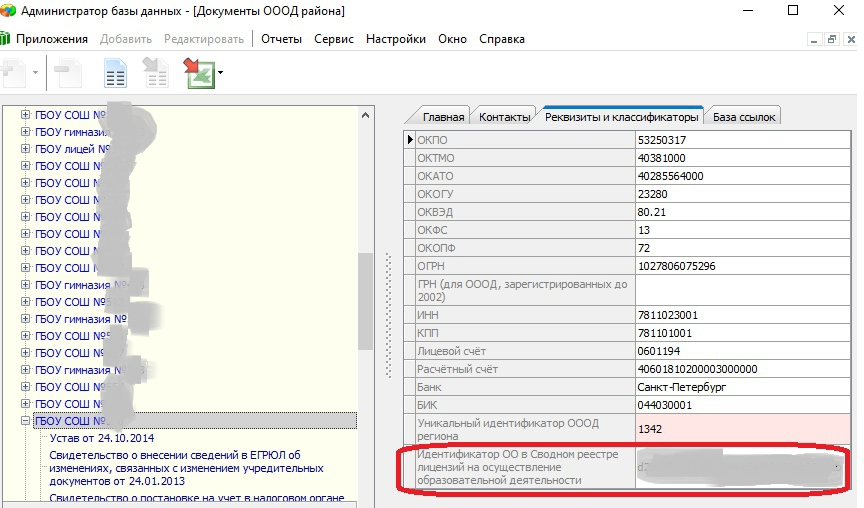Switch to the Главная tab

443,117
